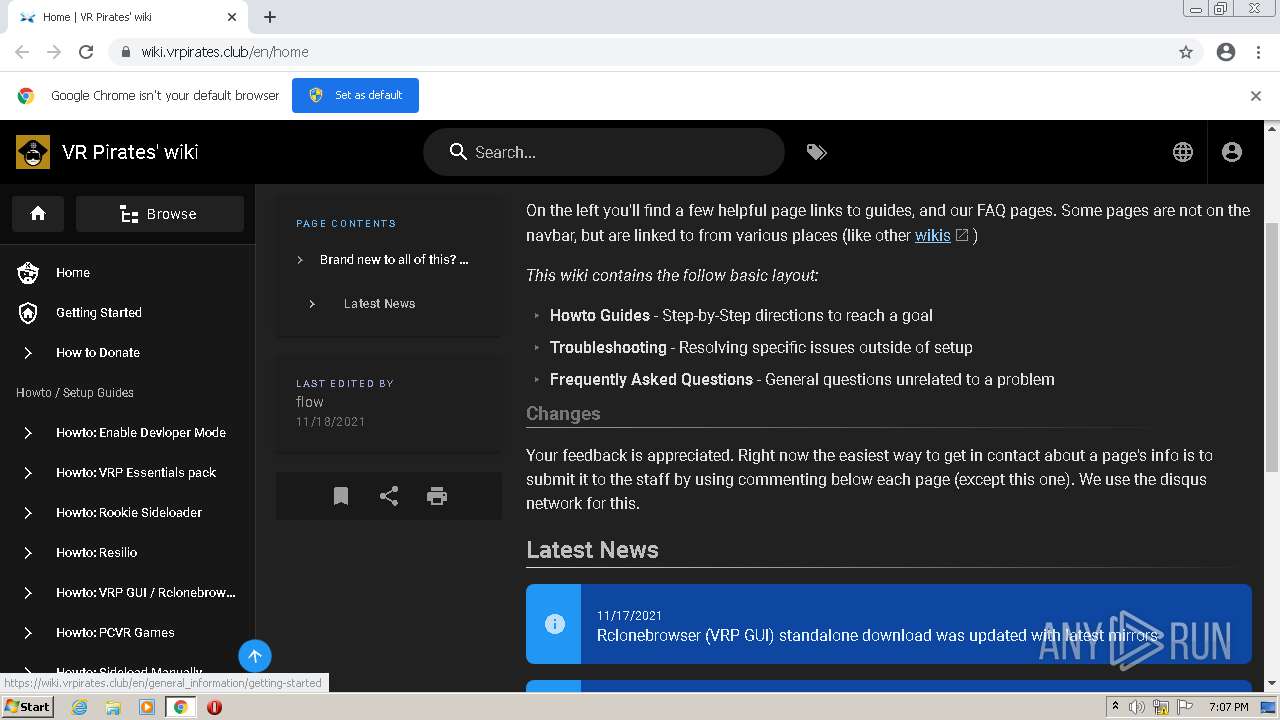Open Internet Explorer from taskbar
The height and width of the screenshot is (720, 1280).
[79, 707]
